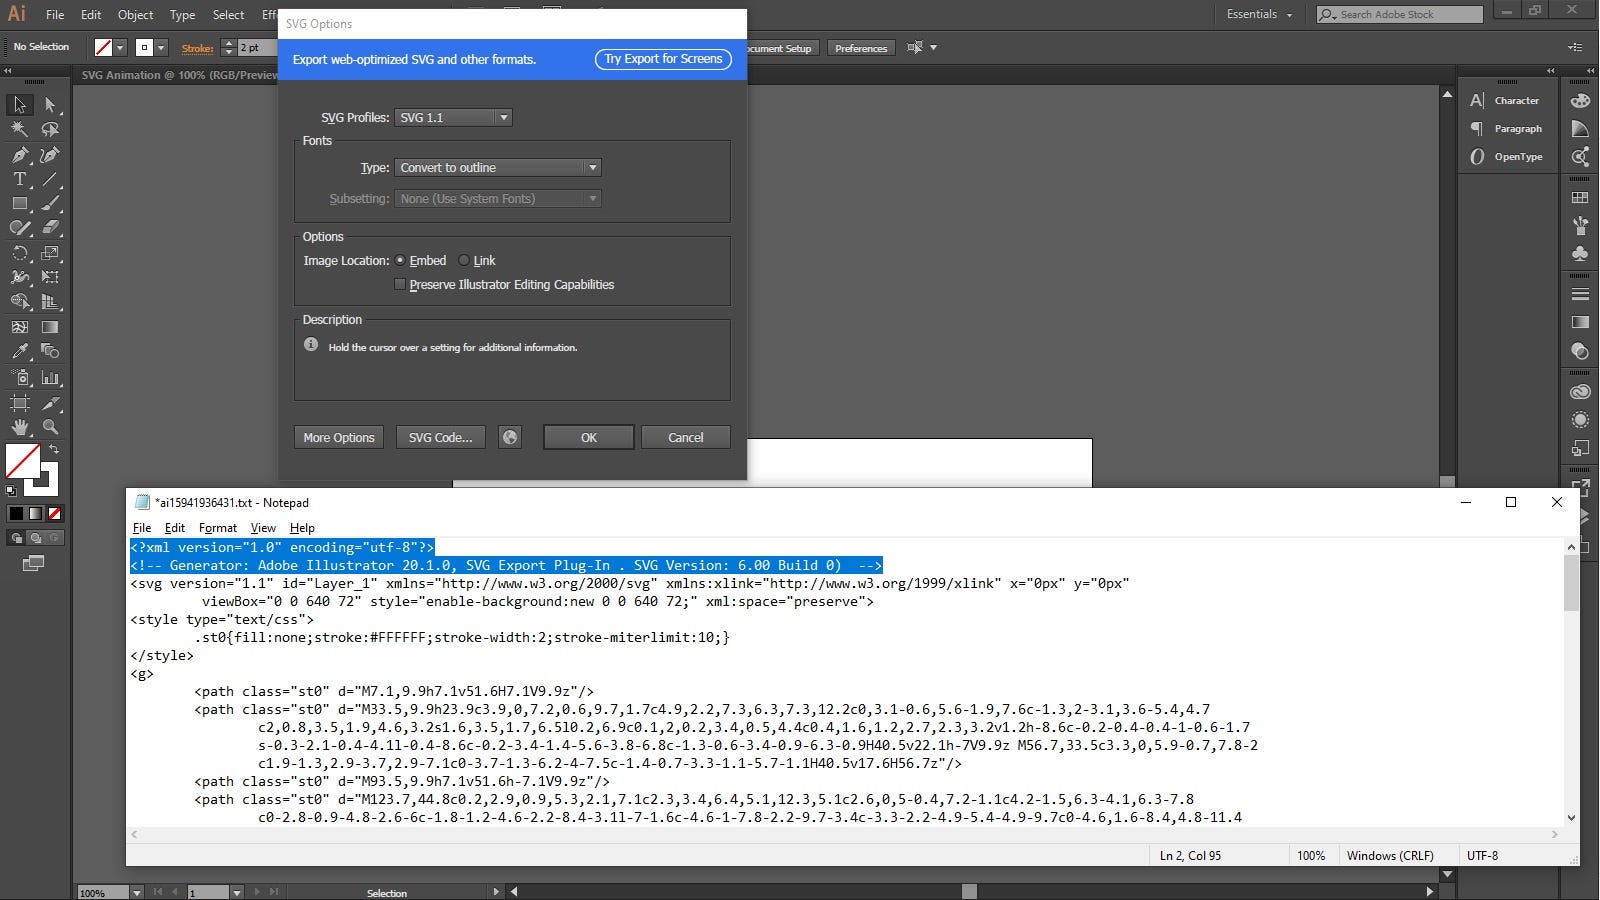Select the Column Graph tool
Viewport: 1600px width, 900px height.
coord(50,378)
